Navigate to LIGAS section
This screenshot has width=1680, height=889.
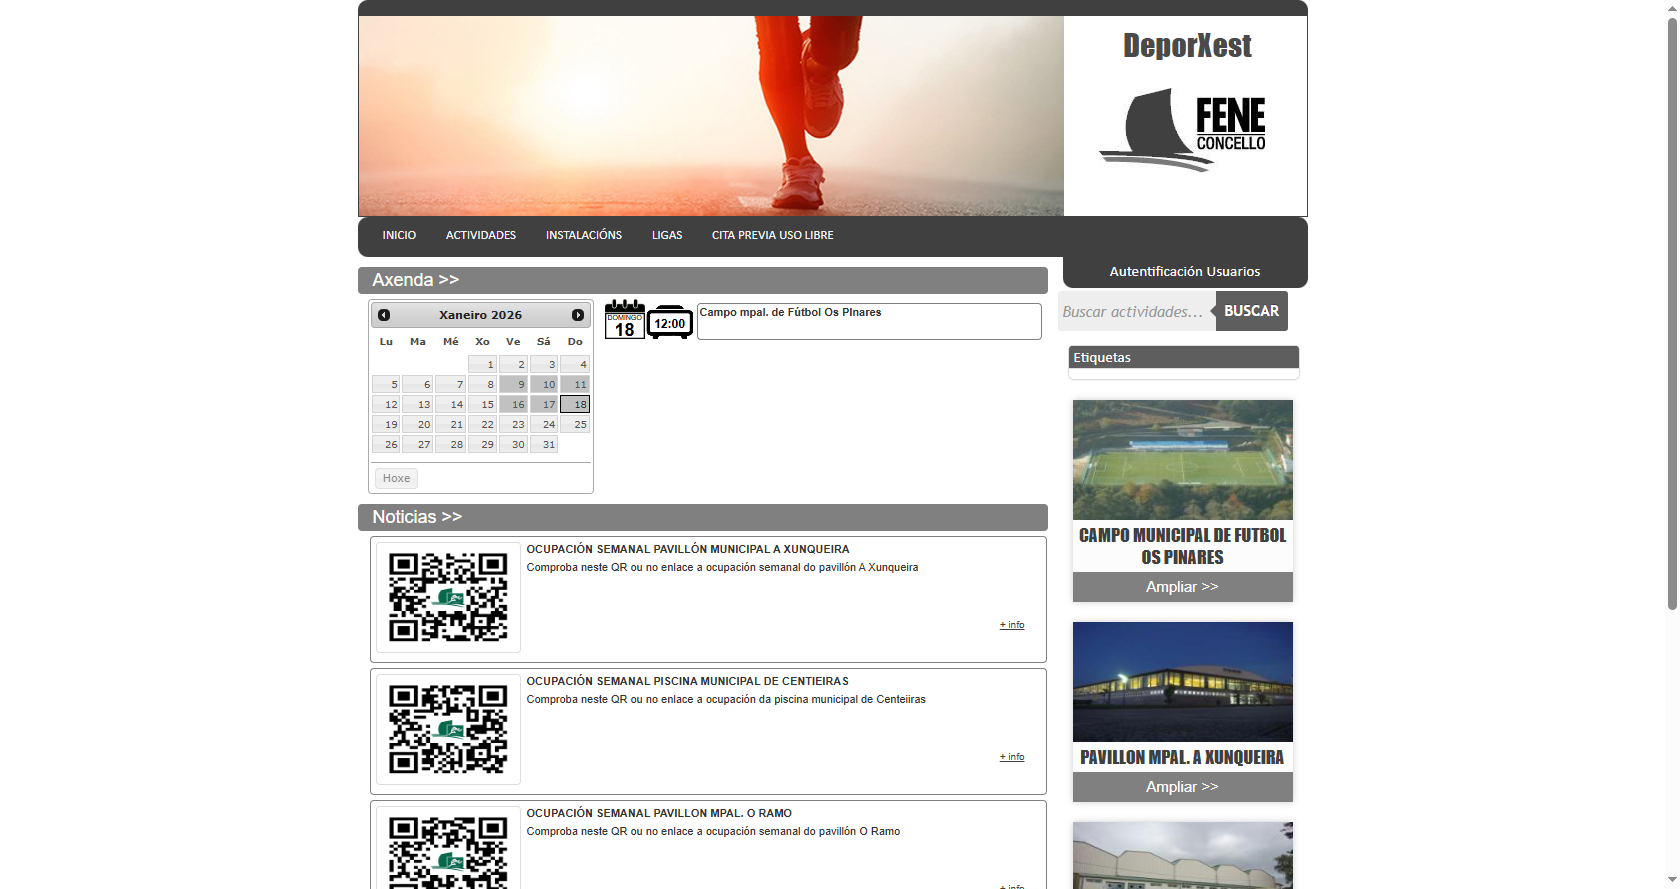[667, 236]
